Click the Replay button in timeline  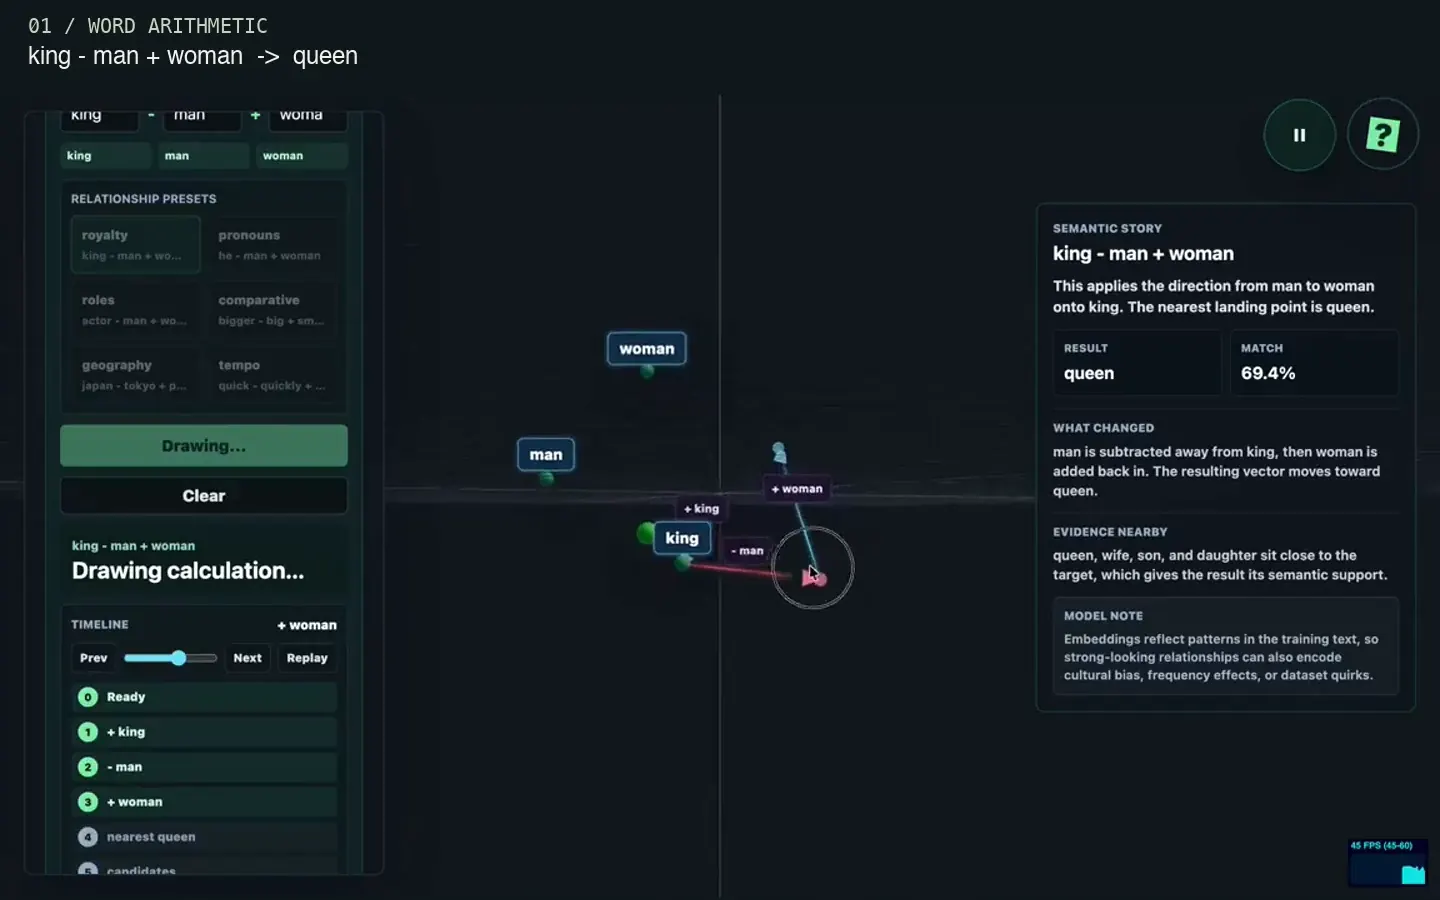[307, 658]
